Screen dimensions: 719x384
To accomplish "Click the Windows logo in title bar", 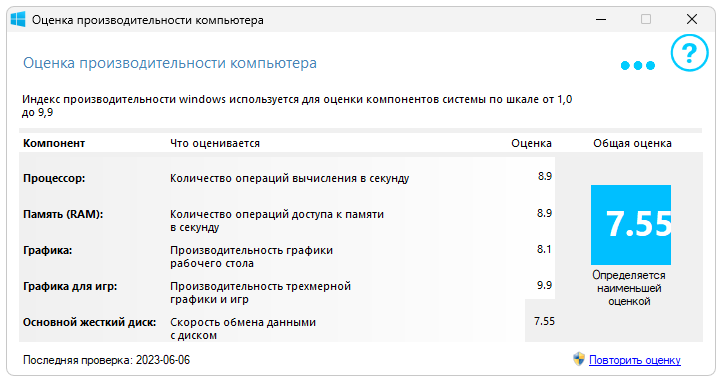I will click(x=18, y=19).
